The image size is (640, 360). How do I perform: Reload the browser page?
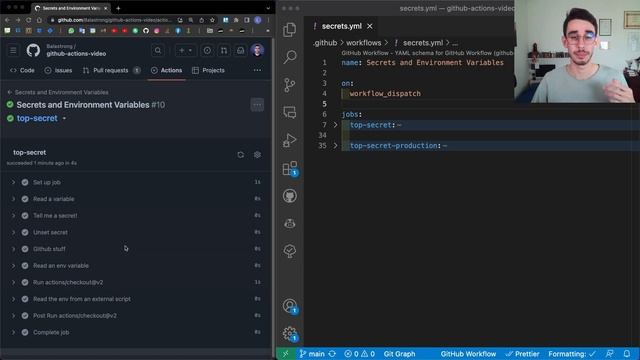(x=29, y=20)
